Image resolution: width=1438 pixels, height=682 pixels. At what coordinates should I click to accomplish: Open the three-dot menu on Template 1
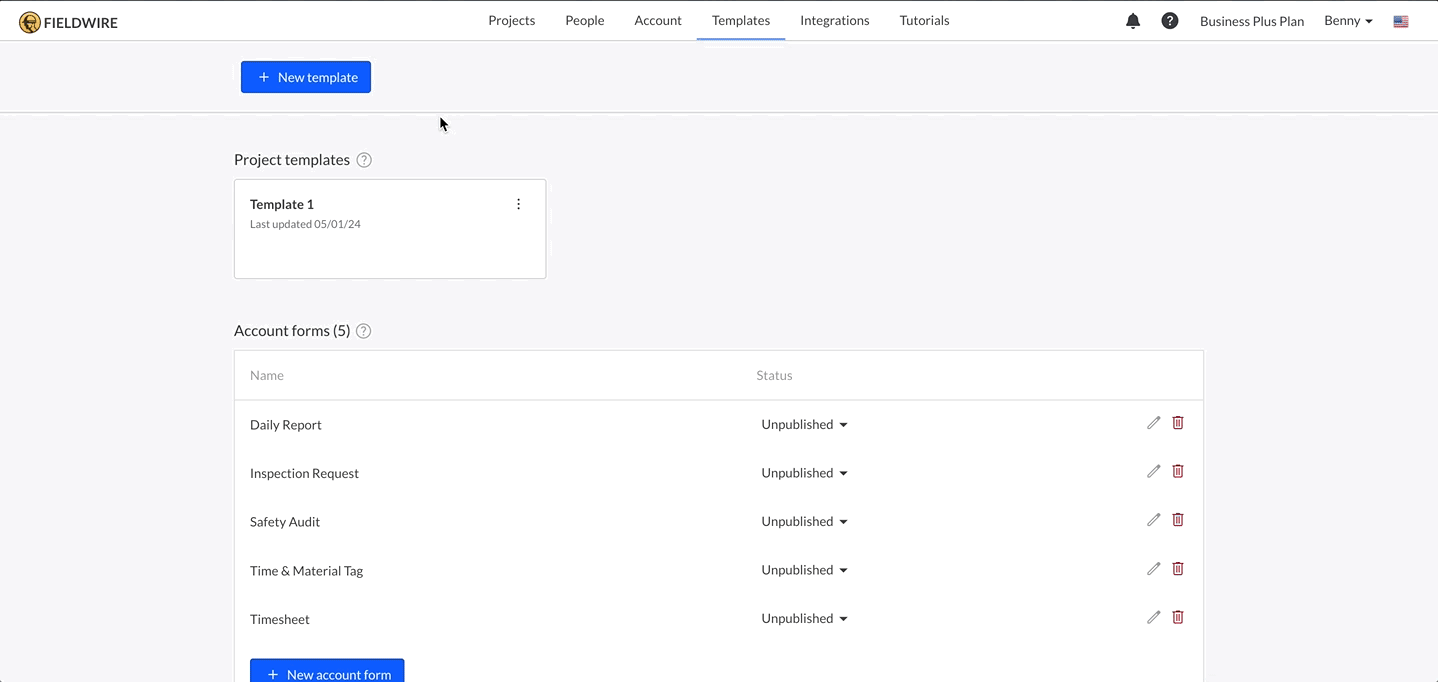[518, 203]
